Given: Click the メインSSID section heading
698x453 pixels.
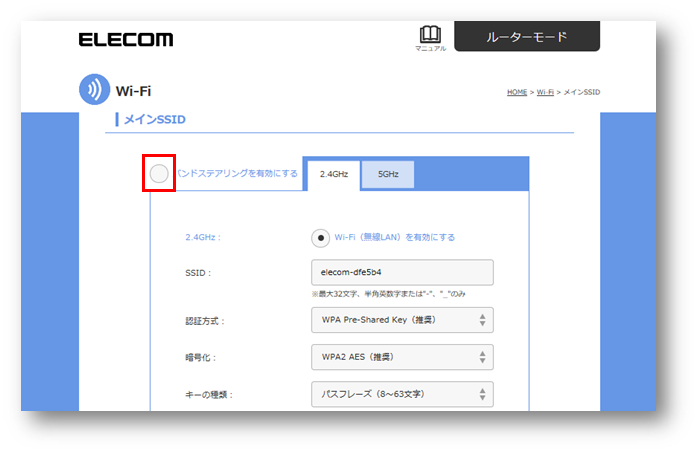Looking at the screenshot, I should 154,119.
